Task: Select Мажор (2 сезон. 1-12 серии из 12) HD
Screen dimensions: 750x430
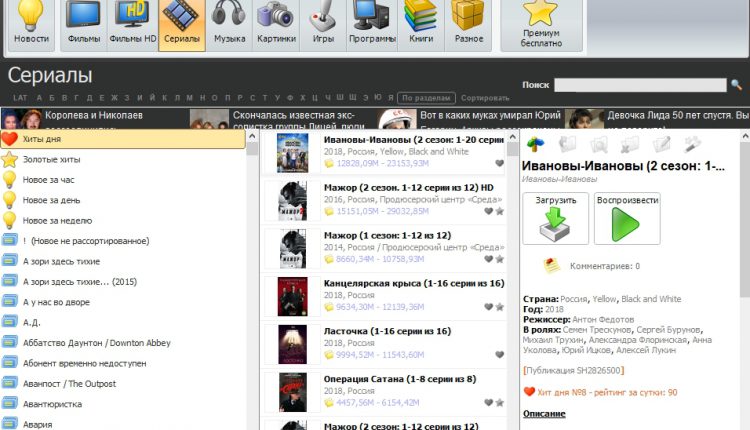Action: click(x=383, y=200)
